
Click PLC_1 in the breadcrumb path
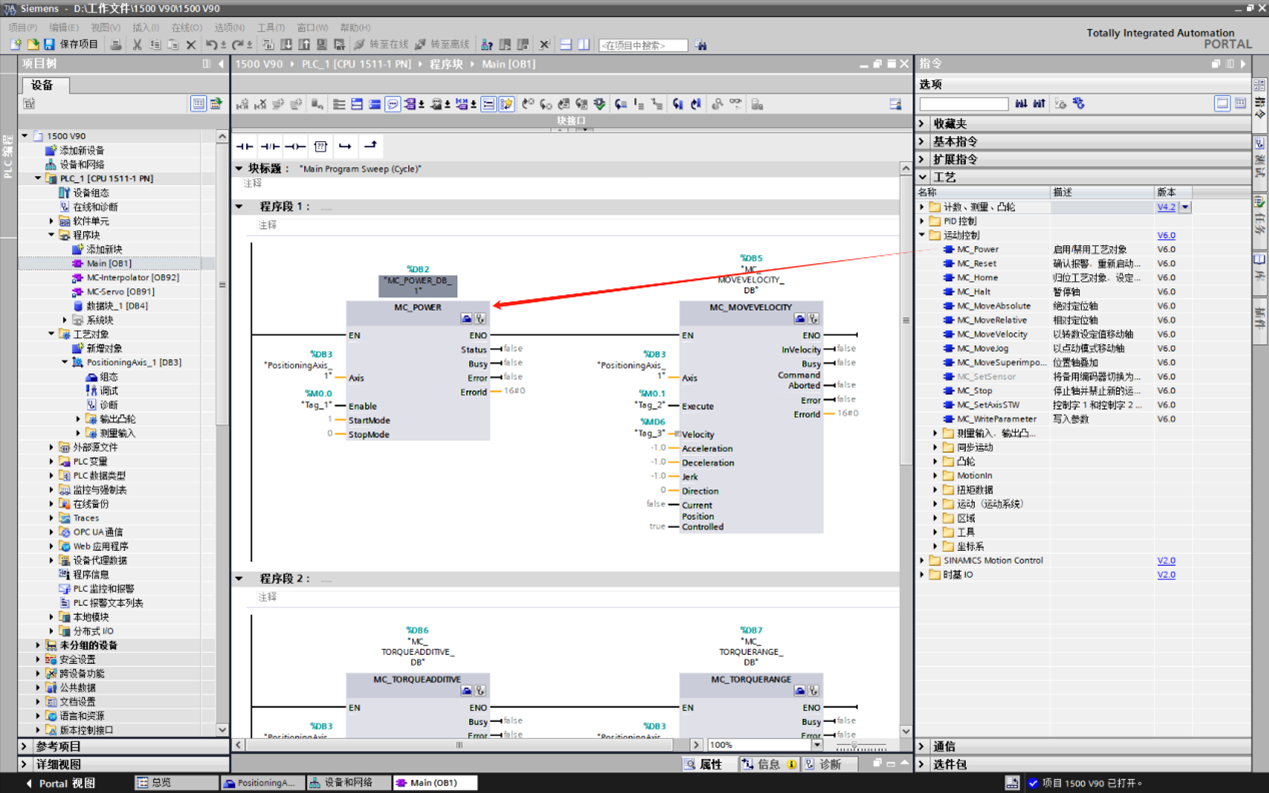pos(356,64)
